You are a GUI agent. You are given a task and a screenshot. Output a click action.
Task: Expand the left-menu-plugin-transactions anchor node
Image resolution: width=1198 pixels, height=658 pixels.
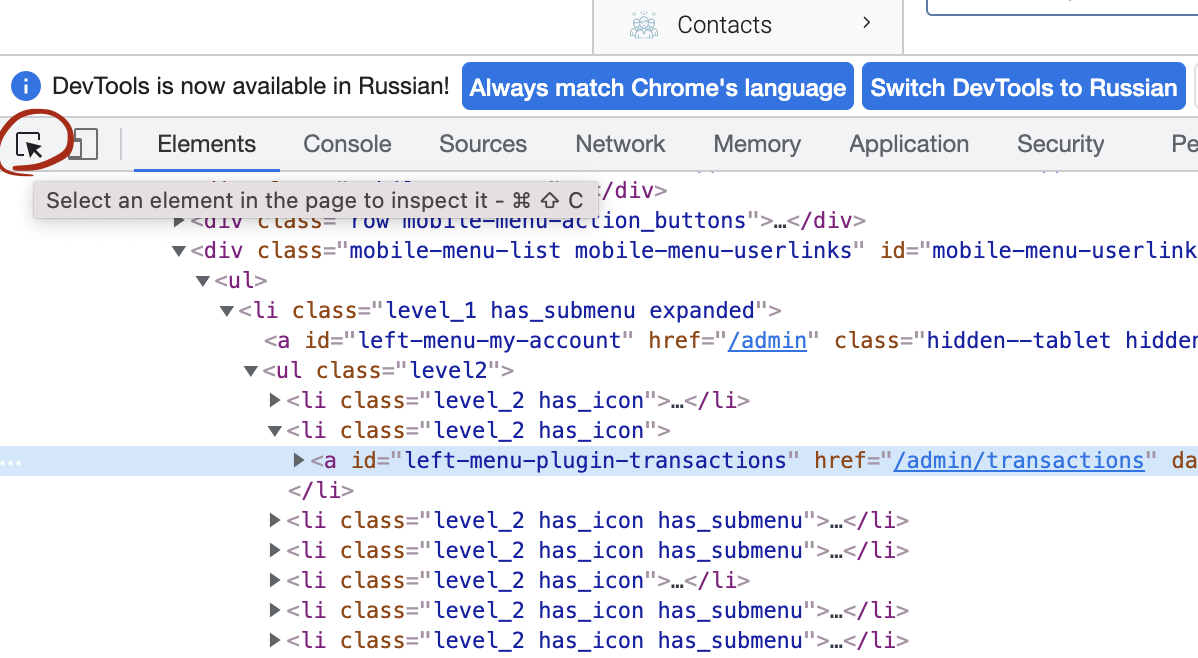pyautogui.click(x=299, y=461)
